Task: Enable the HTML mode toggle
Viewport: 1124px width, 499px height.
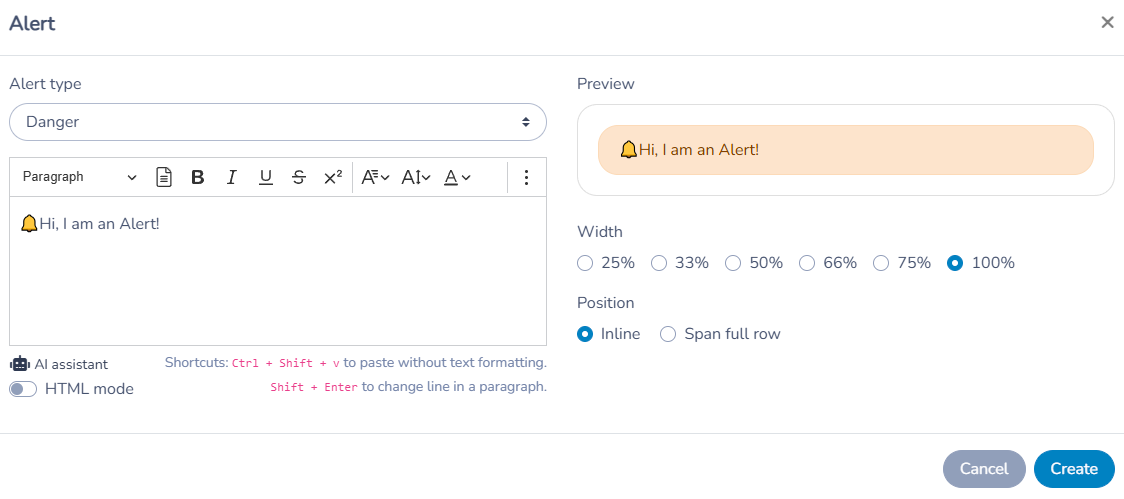Action: (23, 389)
